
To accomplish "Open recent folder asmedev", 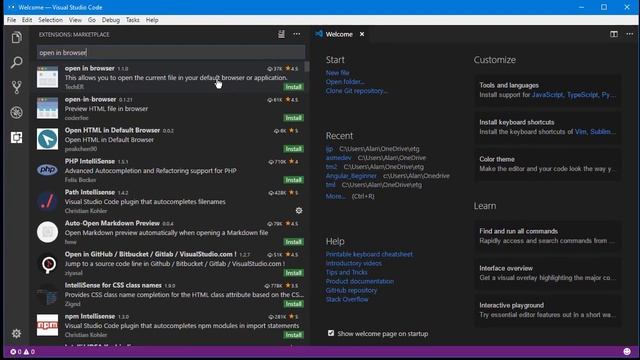I will 338,158.
